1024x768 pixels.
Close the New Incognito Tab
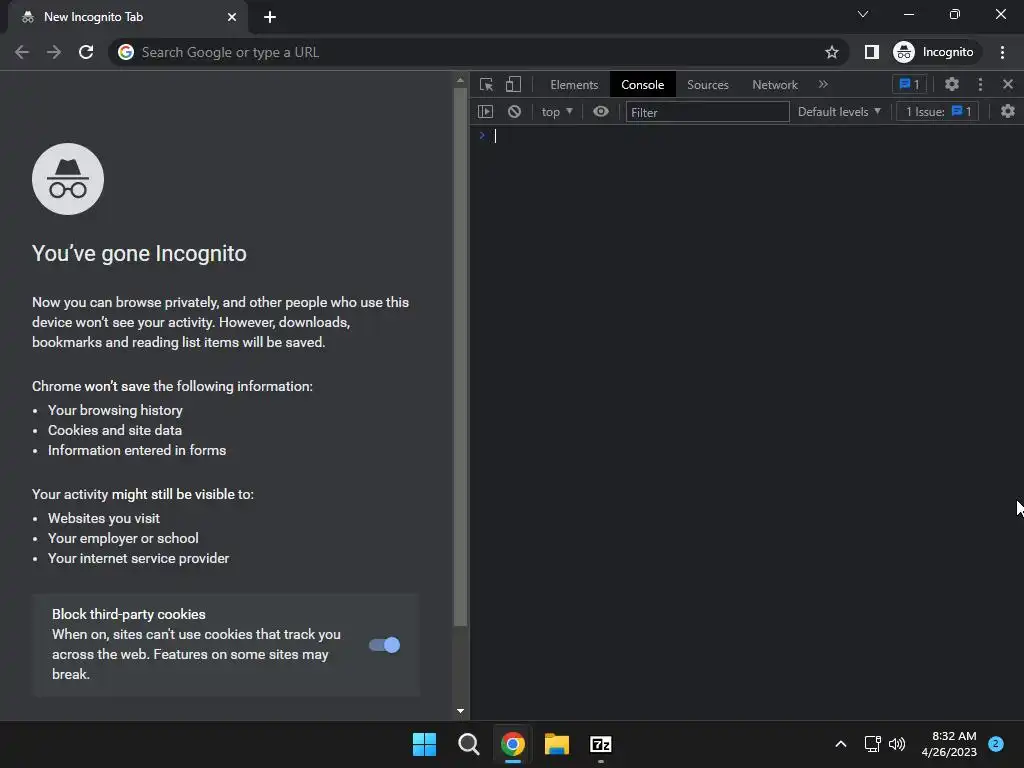click(x=232, y=17)
